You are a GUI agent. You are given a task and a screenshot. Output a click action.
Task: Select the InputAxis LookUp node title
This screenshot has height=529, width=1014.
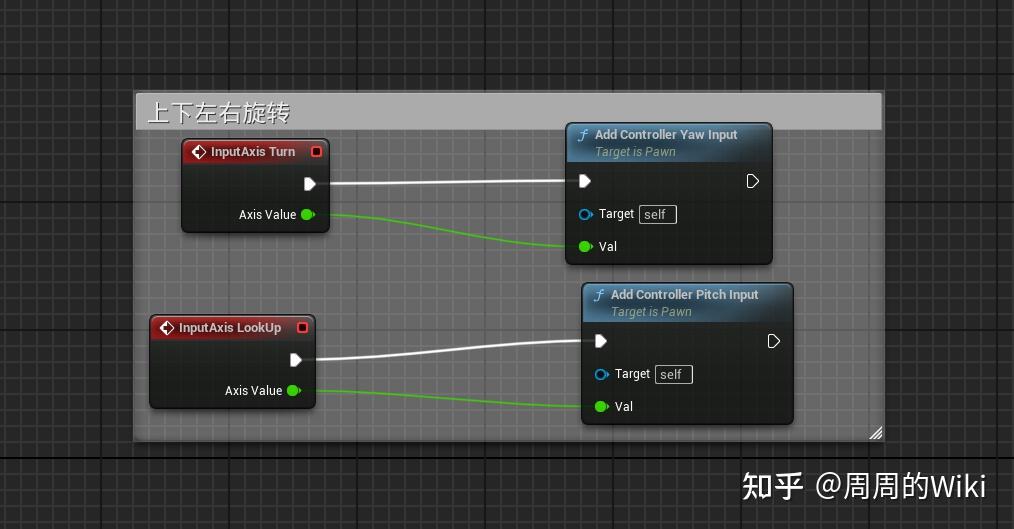(230, 328)
